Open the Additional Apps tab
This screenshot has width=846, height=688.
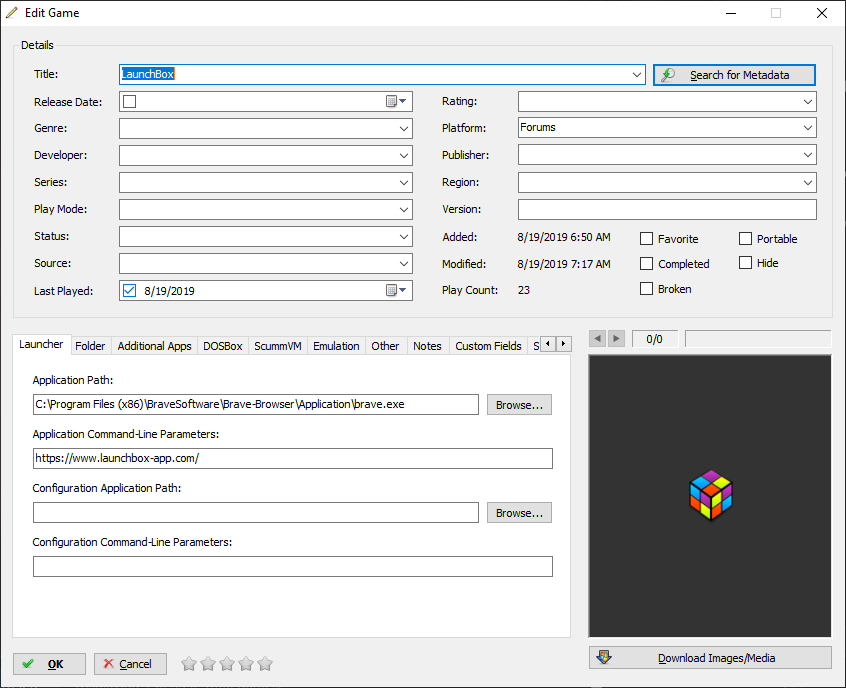click(x=154, y=346)
